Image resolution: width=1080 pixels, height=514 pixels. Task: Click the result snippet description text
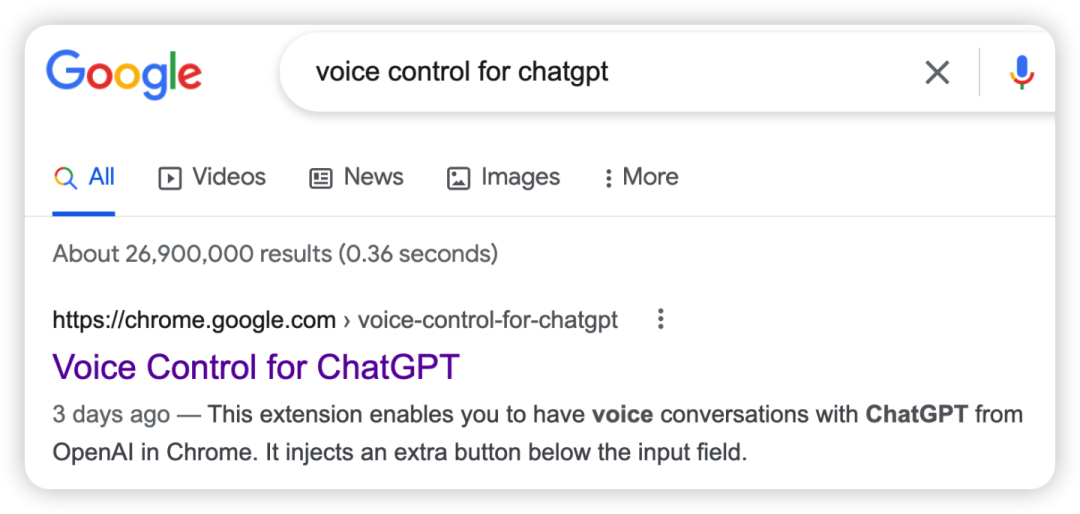[x=537, y=434]
